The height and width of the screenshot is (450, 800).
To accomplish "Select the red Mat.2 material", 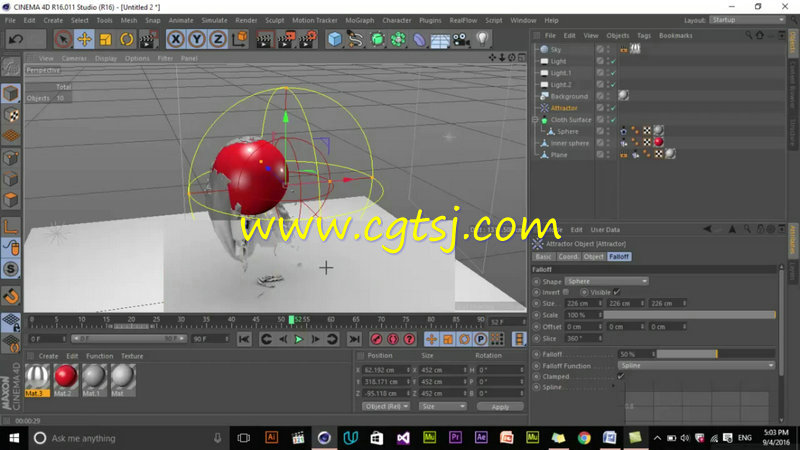I will point(65,380).
